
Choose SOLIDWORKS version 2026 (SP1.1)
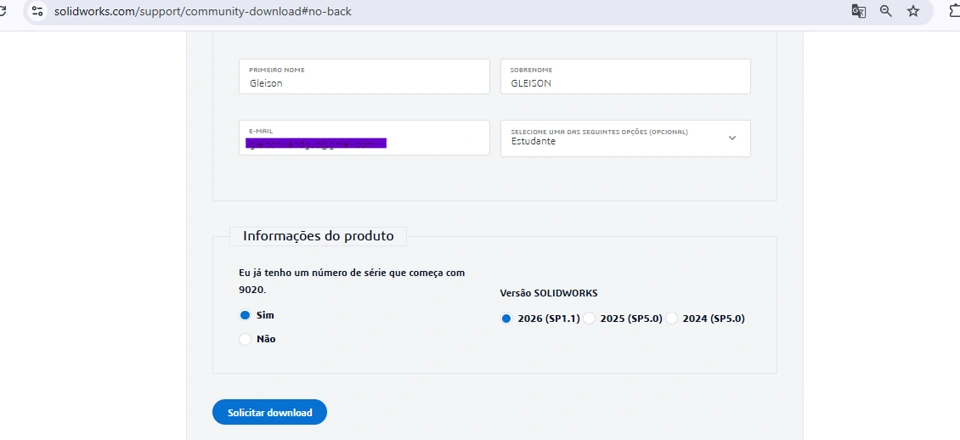506,318
